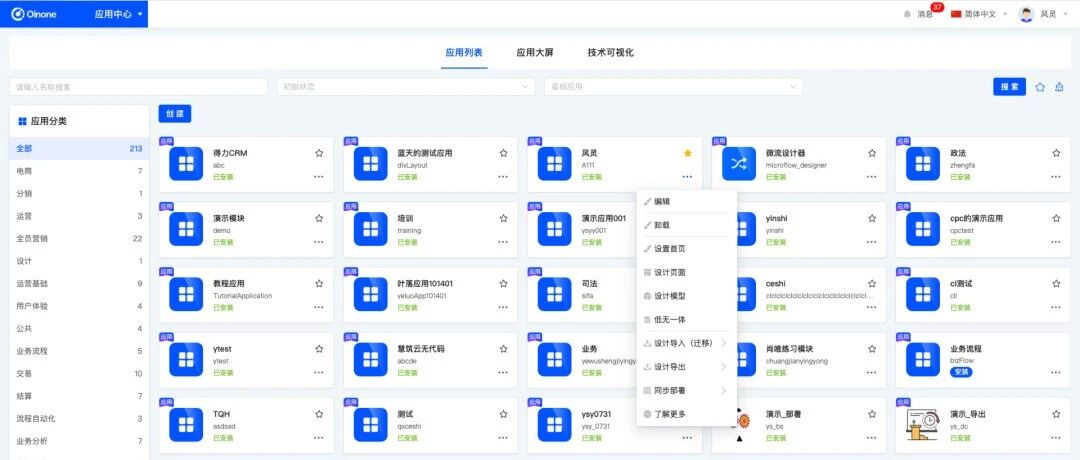Click the blue 搜索 button

coord(1009,87)
